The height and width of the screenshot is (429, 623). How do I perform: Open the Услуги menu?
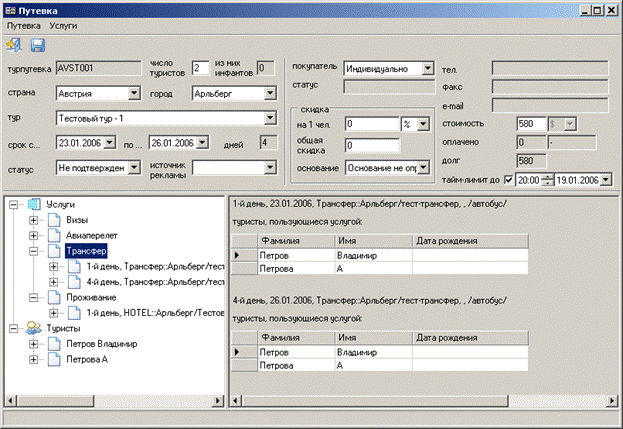click(63, 26)
